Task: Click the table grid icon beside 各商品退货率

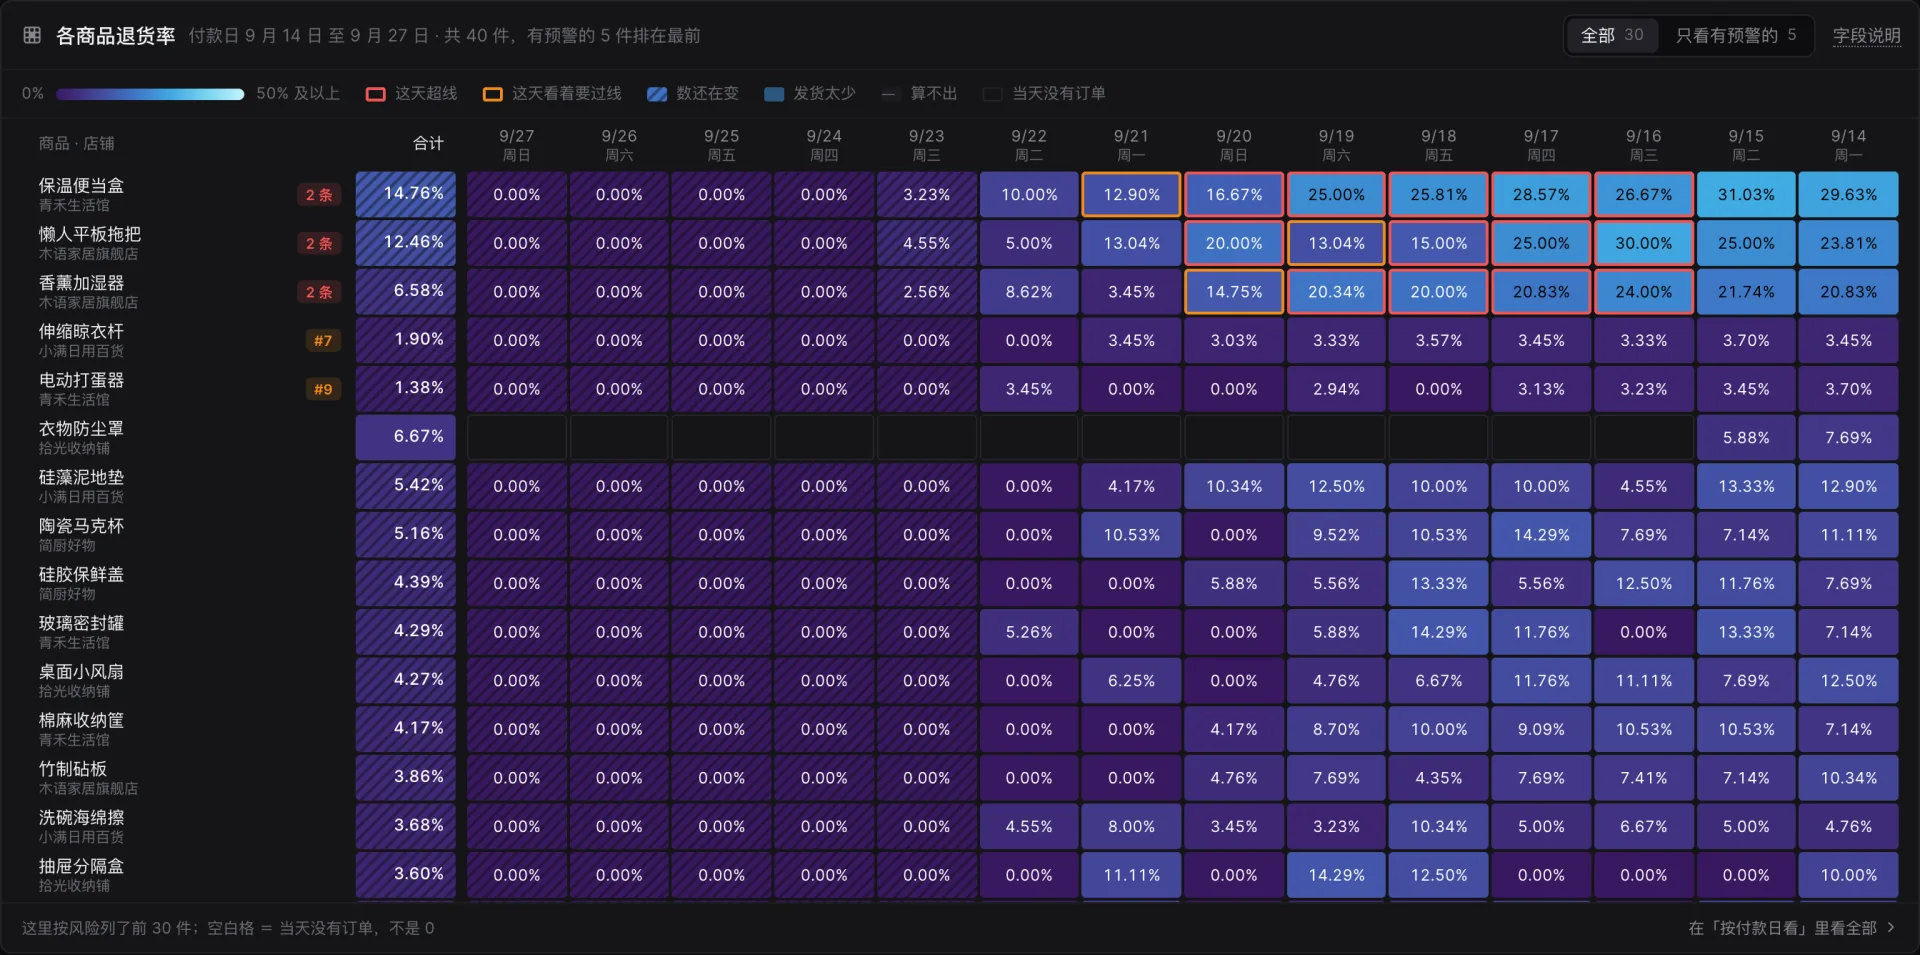Action: point(32,36)
